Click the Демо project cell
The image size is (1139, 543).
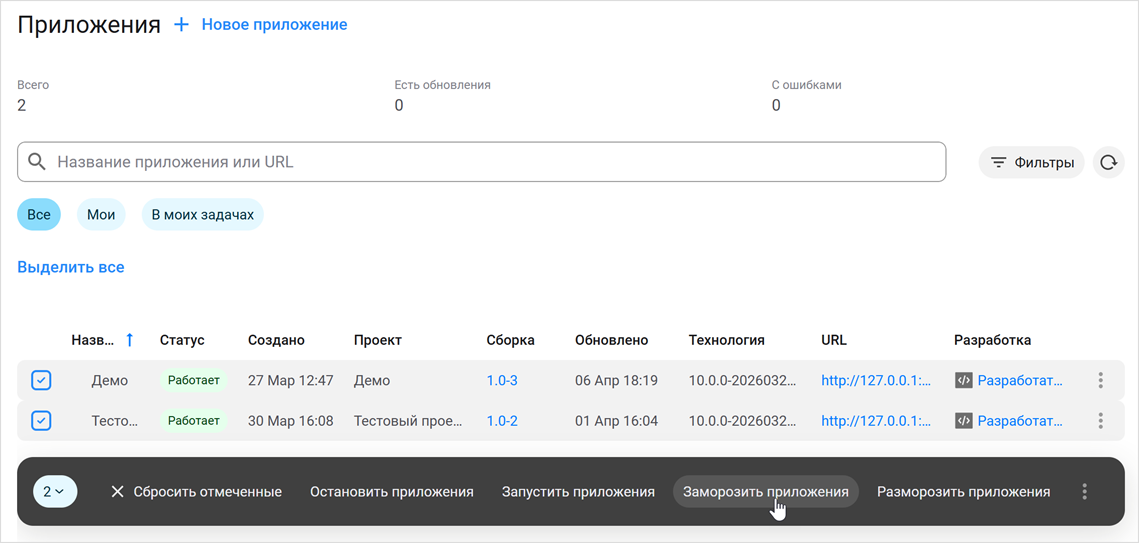[x=372, y=380]
